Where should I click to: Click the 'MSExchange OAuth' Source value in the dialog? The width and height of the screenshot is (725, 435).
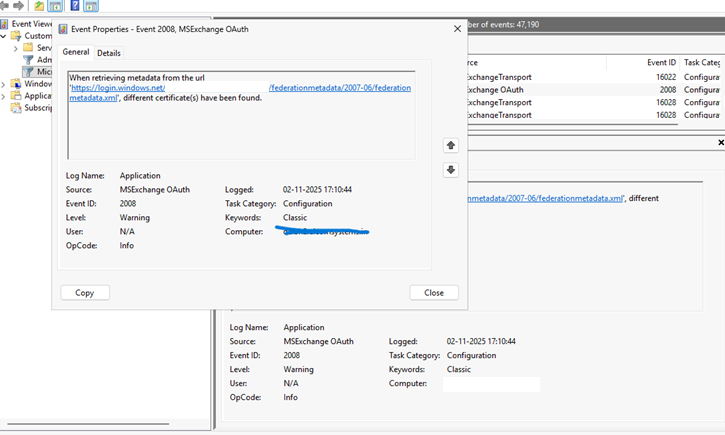point(154,190)
